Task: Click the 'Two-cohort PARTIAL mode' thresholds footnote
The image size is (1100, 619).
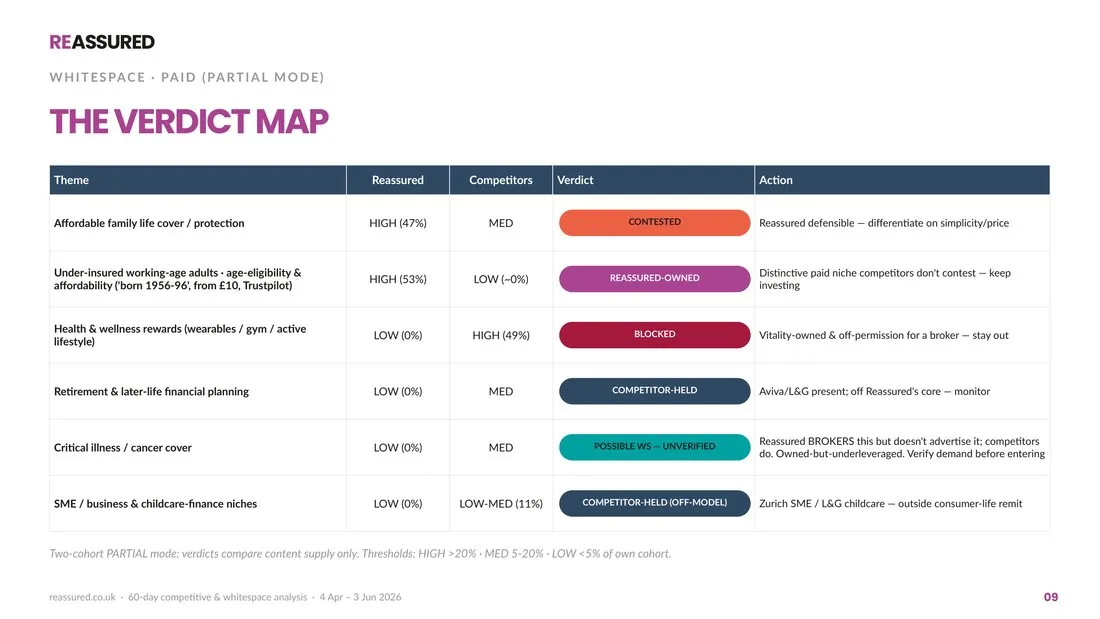Action: click(x=360, y=554)
